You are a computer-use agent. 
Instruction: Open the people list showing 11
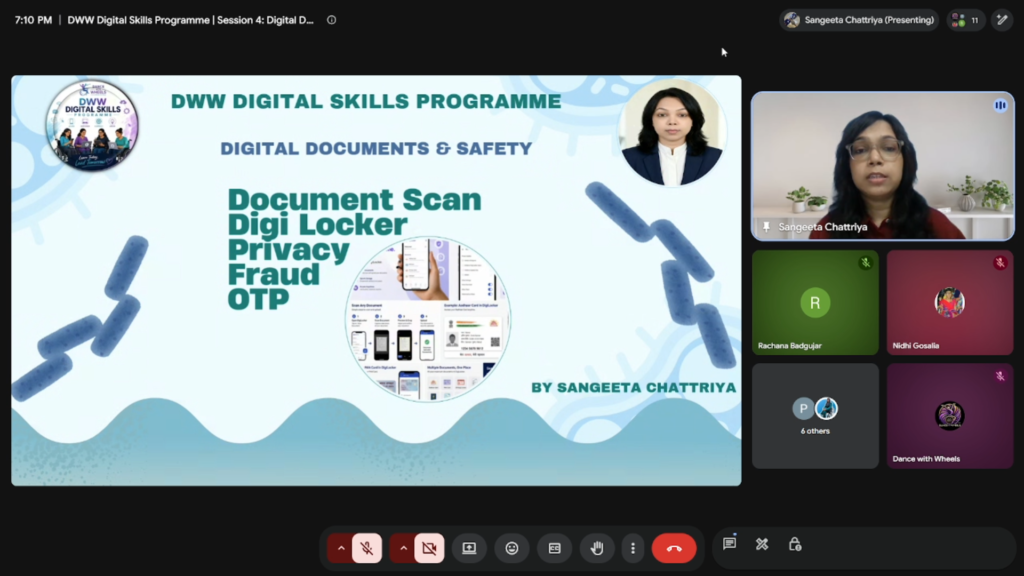966,20
